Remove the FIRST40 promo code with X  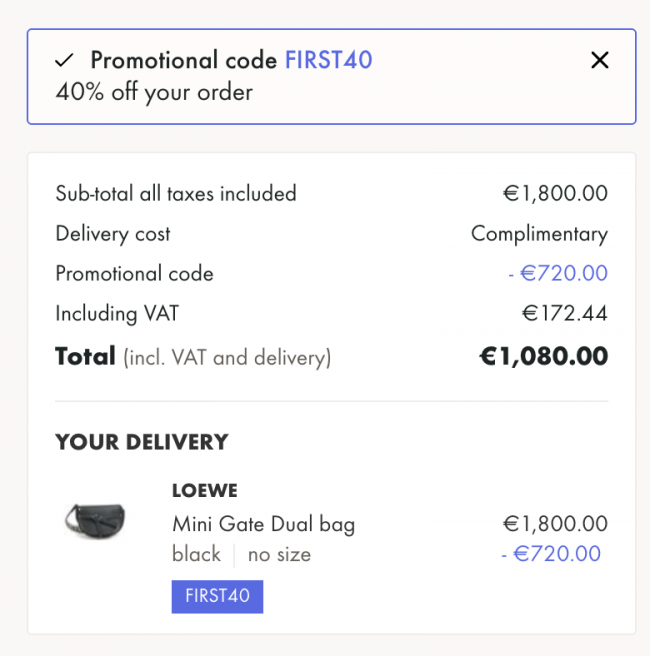(599, 60)
